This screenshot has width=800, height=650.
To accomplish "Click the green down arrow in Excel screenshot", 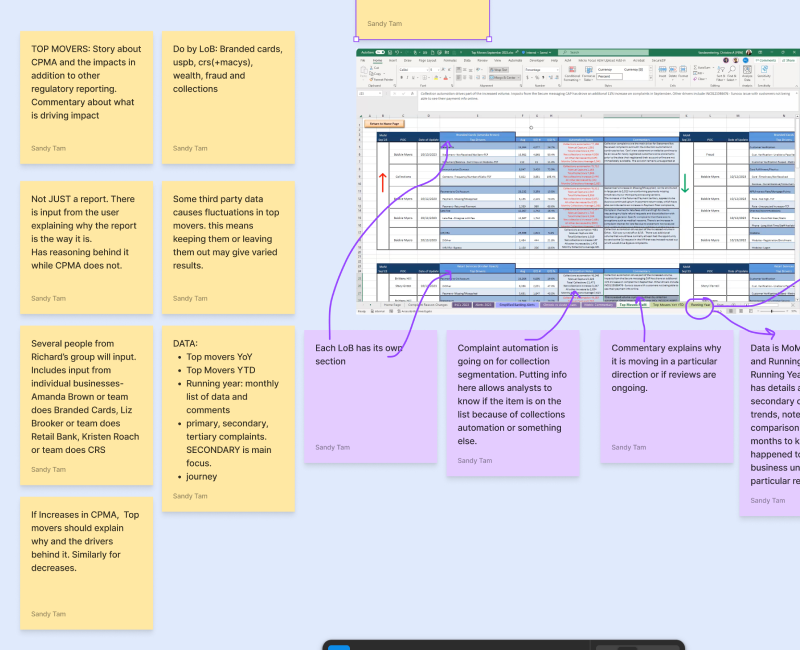I will tap(685, 183).
